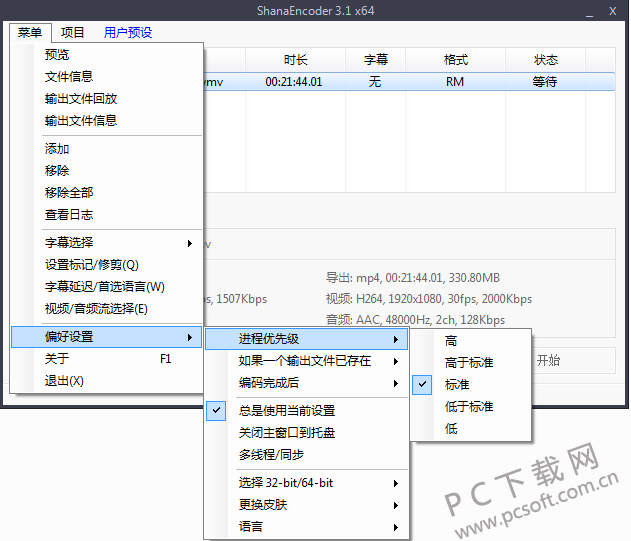This screenshot has width=631, height=541.
Task: Open 查看日志 from menu
Action: point(107,215)
